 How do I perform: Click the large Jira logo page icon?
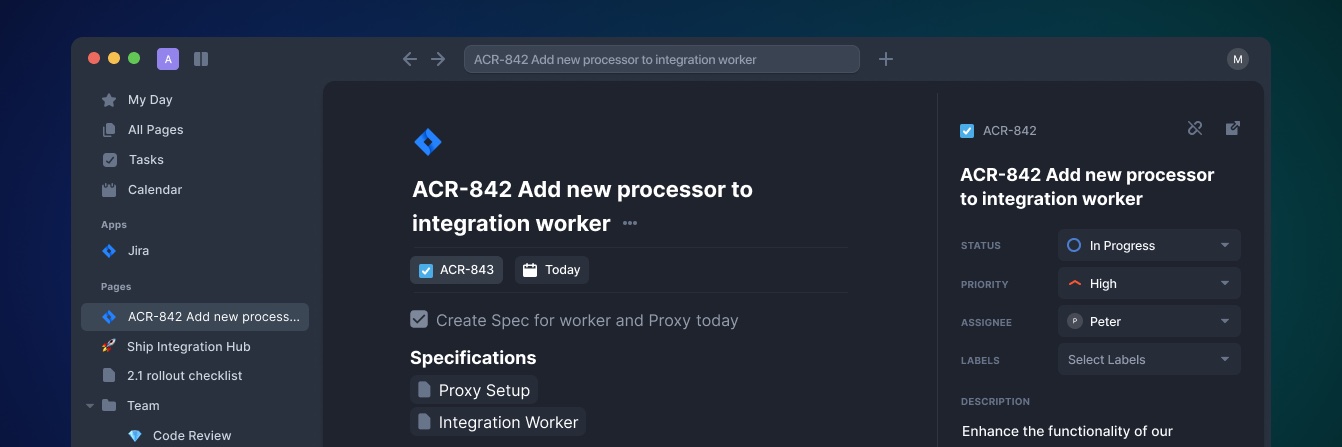(428, 142)
